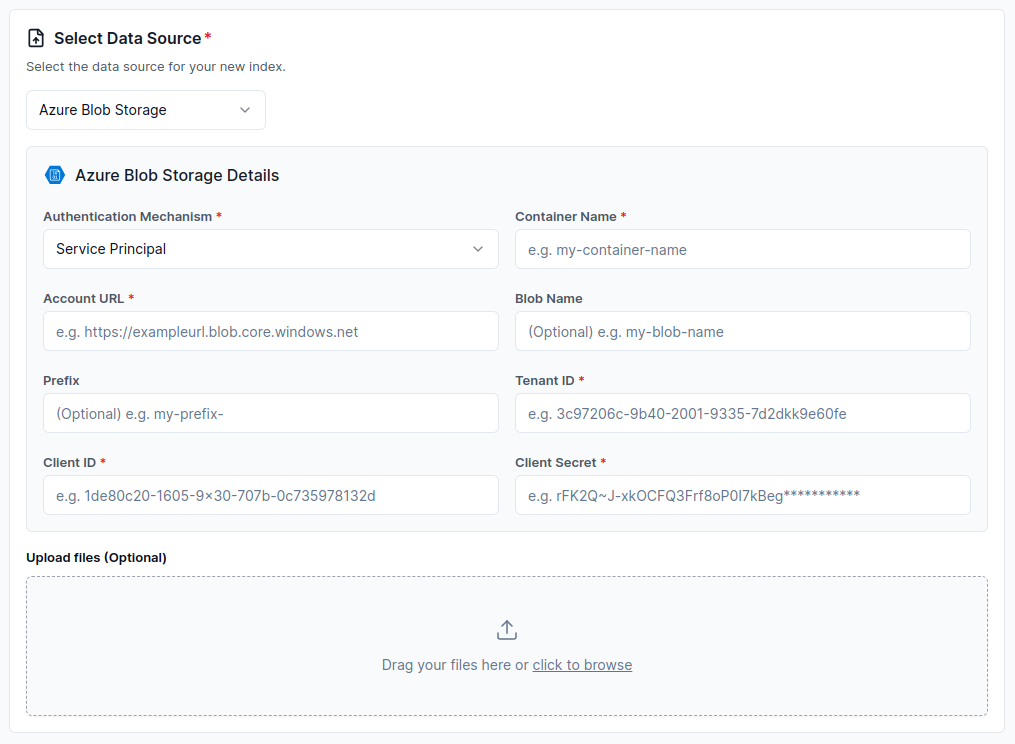Select the Client Secret input field
The width and height of the screenshot is (1015, 744).
742,495
